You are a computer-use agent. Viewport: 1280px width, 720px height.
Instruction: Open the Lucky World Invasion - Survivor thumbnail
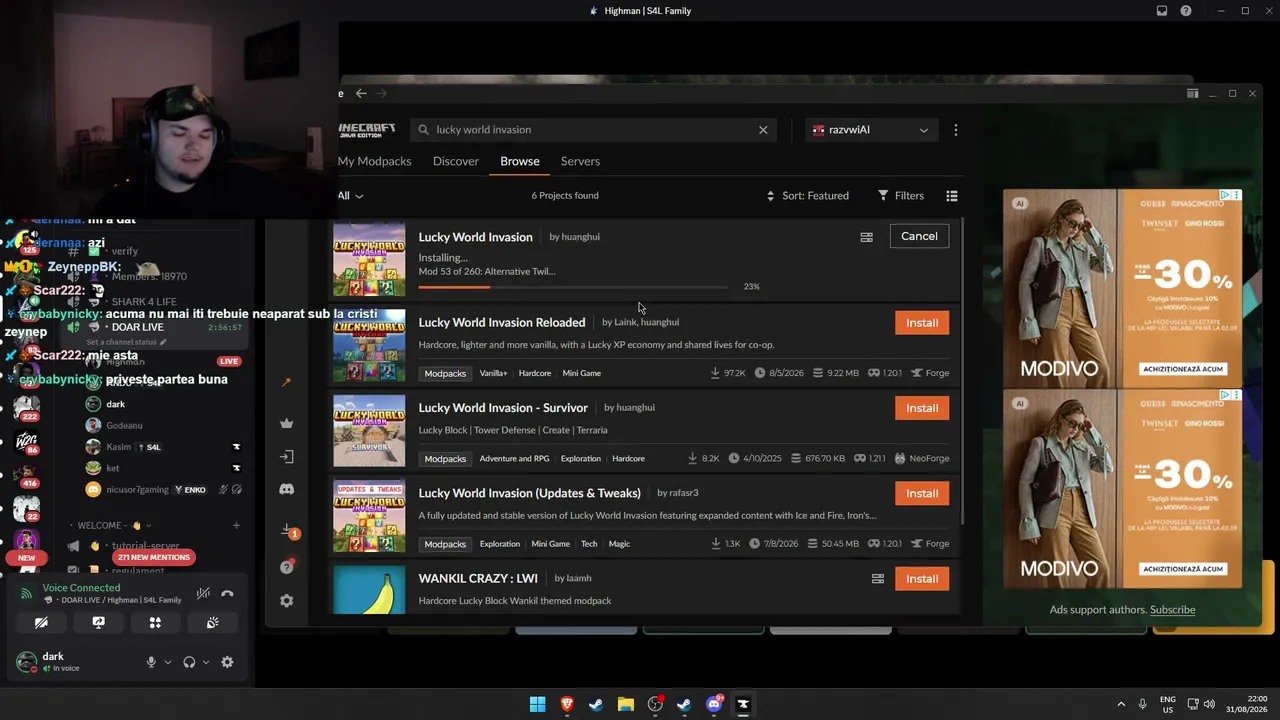pyautogui.click(x=369, y=430)
